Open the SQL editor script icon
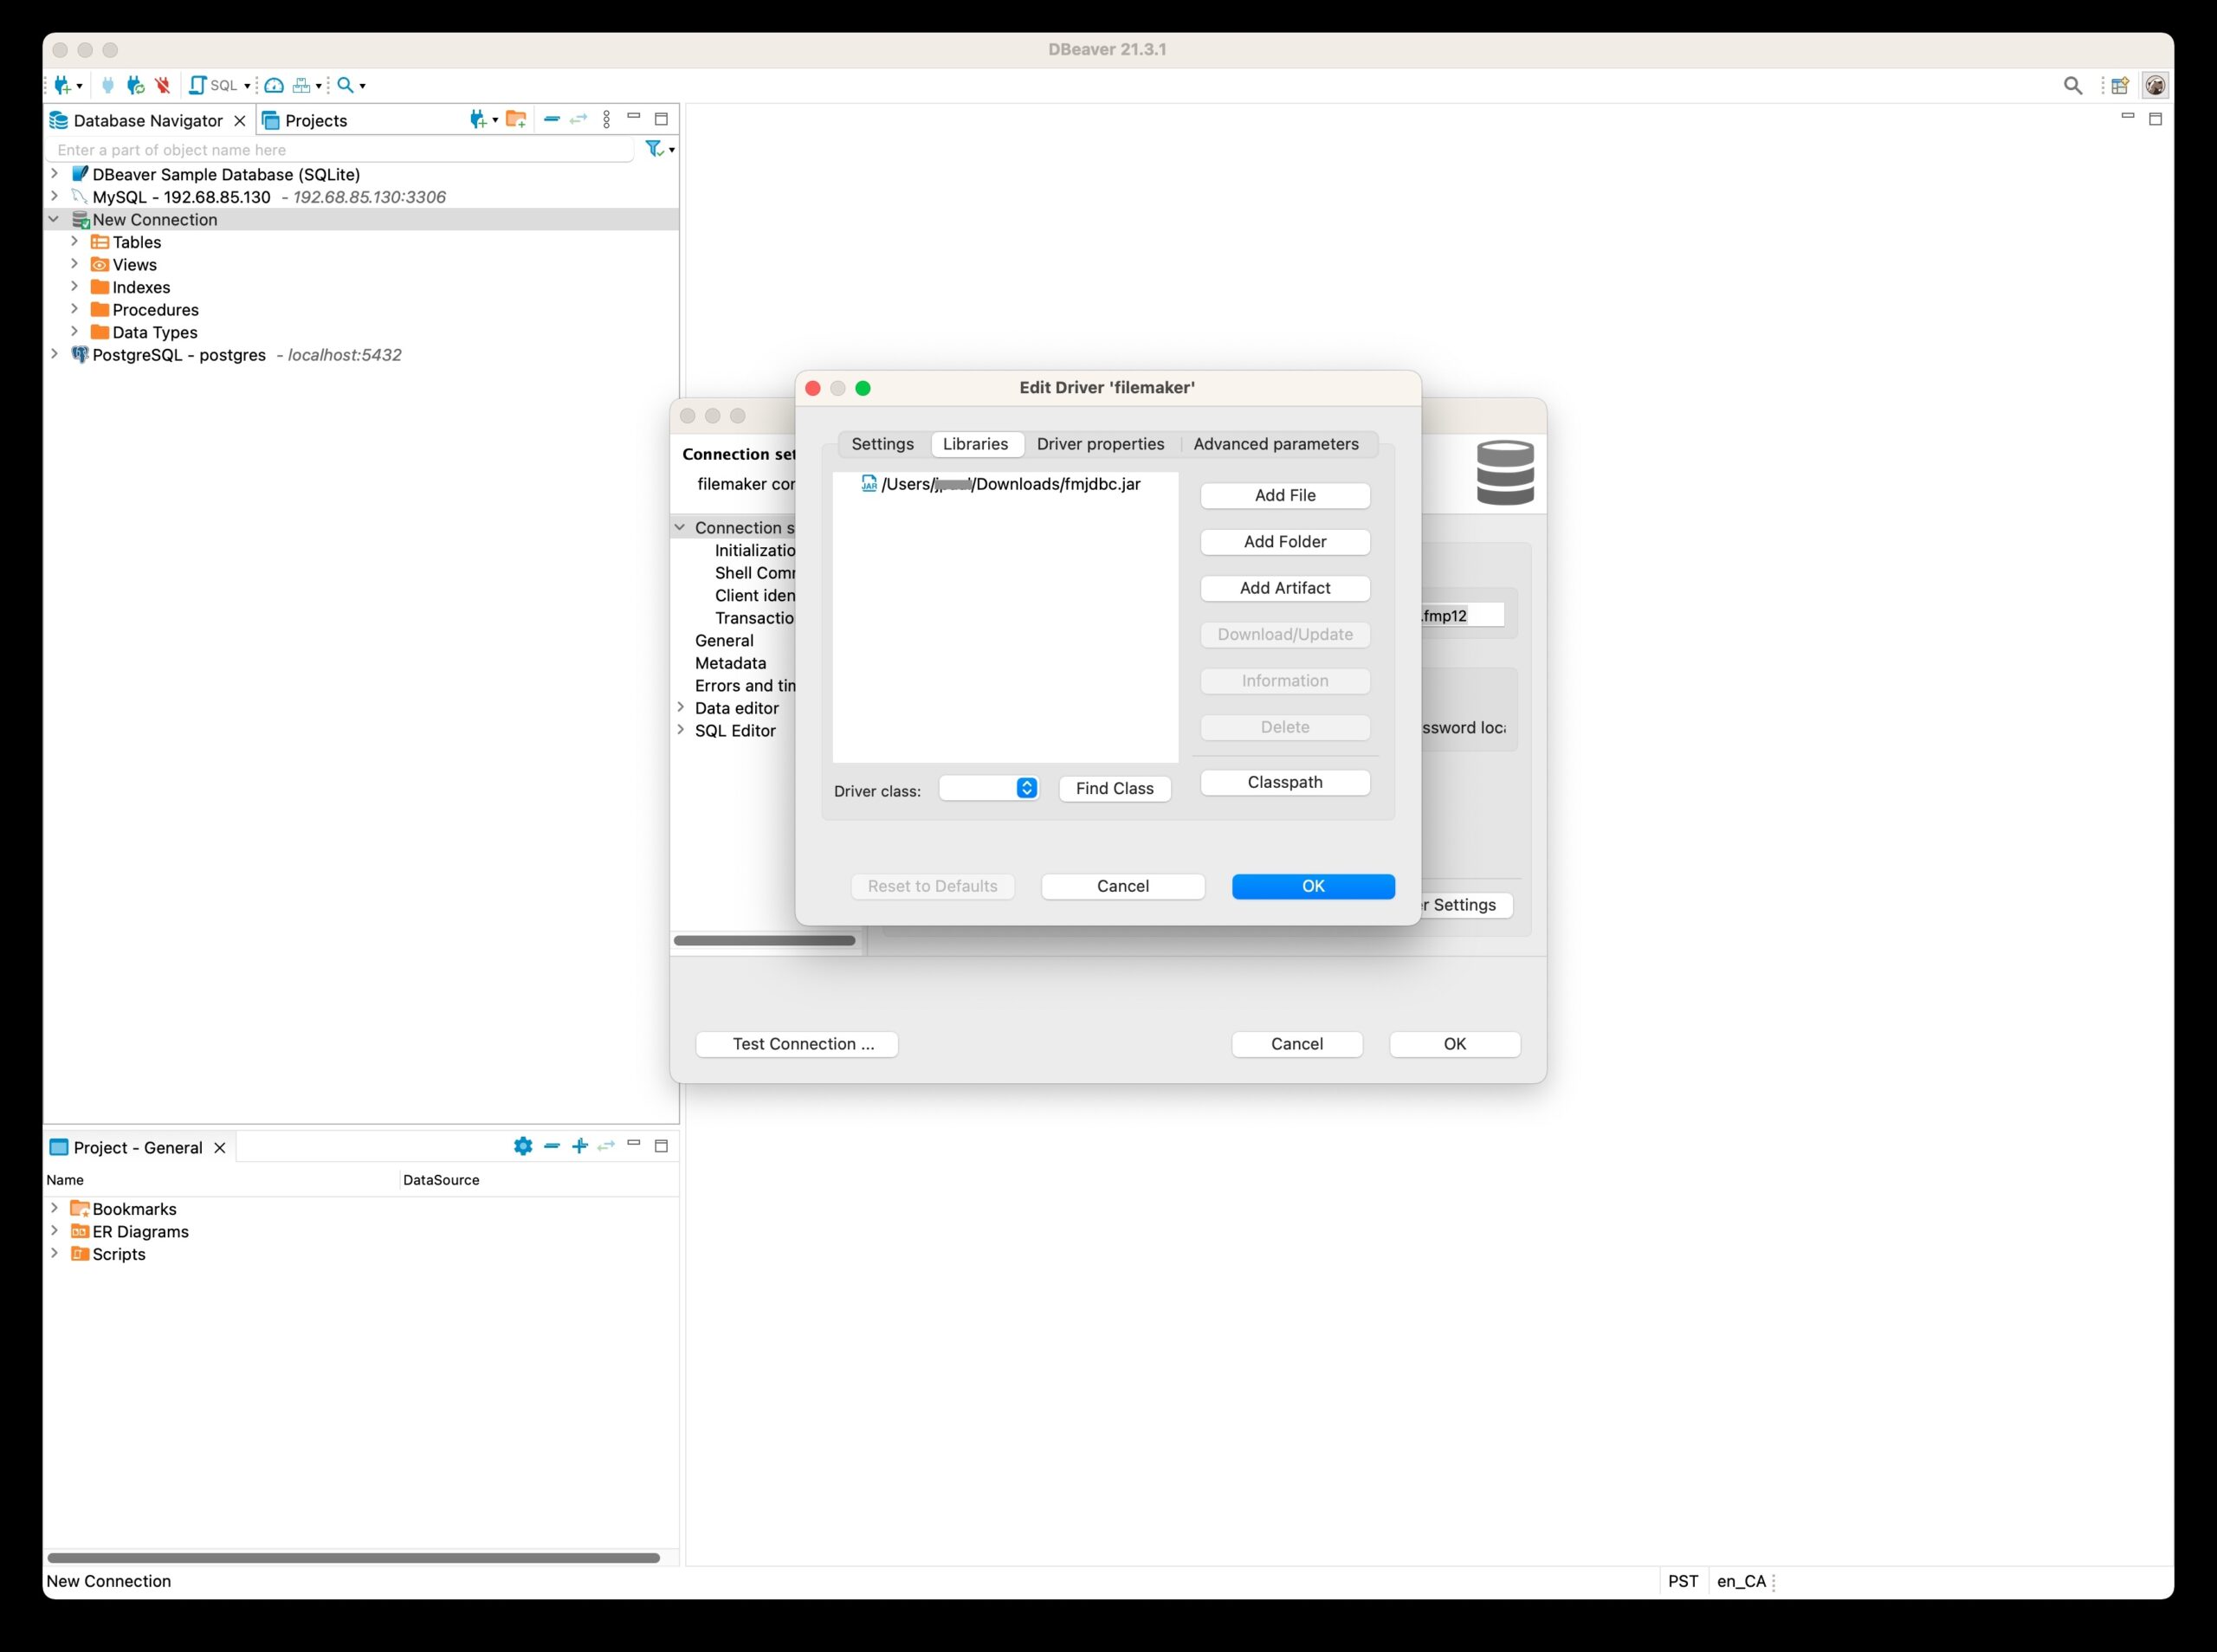 tap(198, 86)
